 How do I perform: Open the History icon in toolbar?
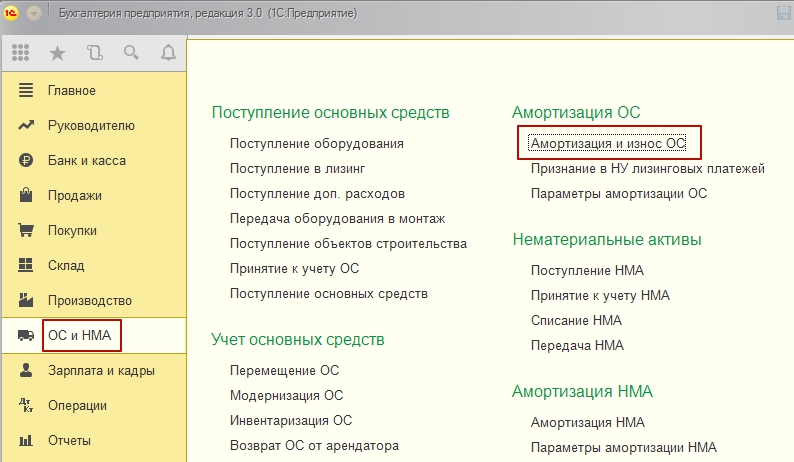(95, 53)
